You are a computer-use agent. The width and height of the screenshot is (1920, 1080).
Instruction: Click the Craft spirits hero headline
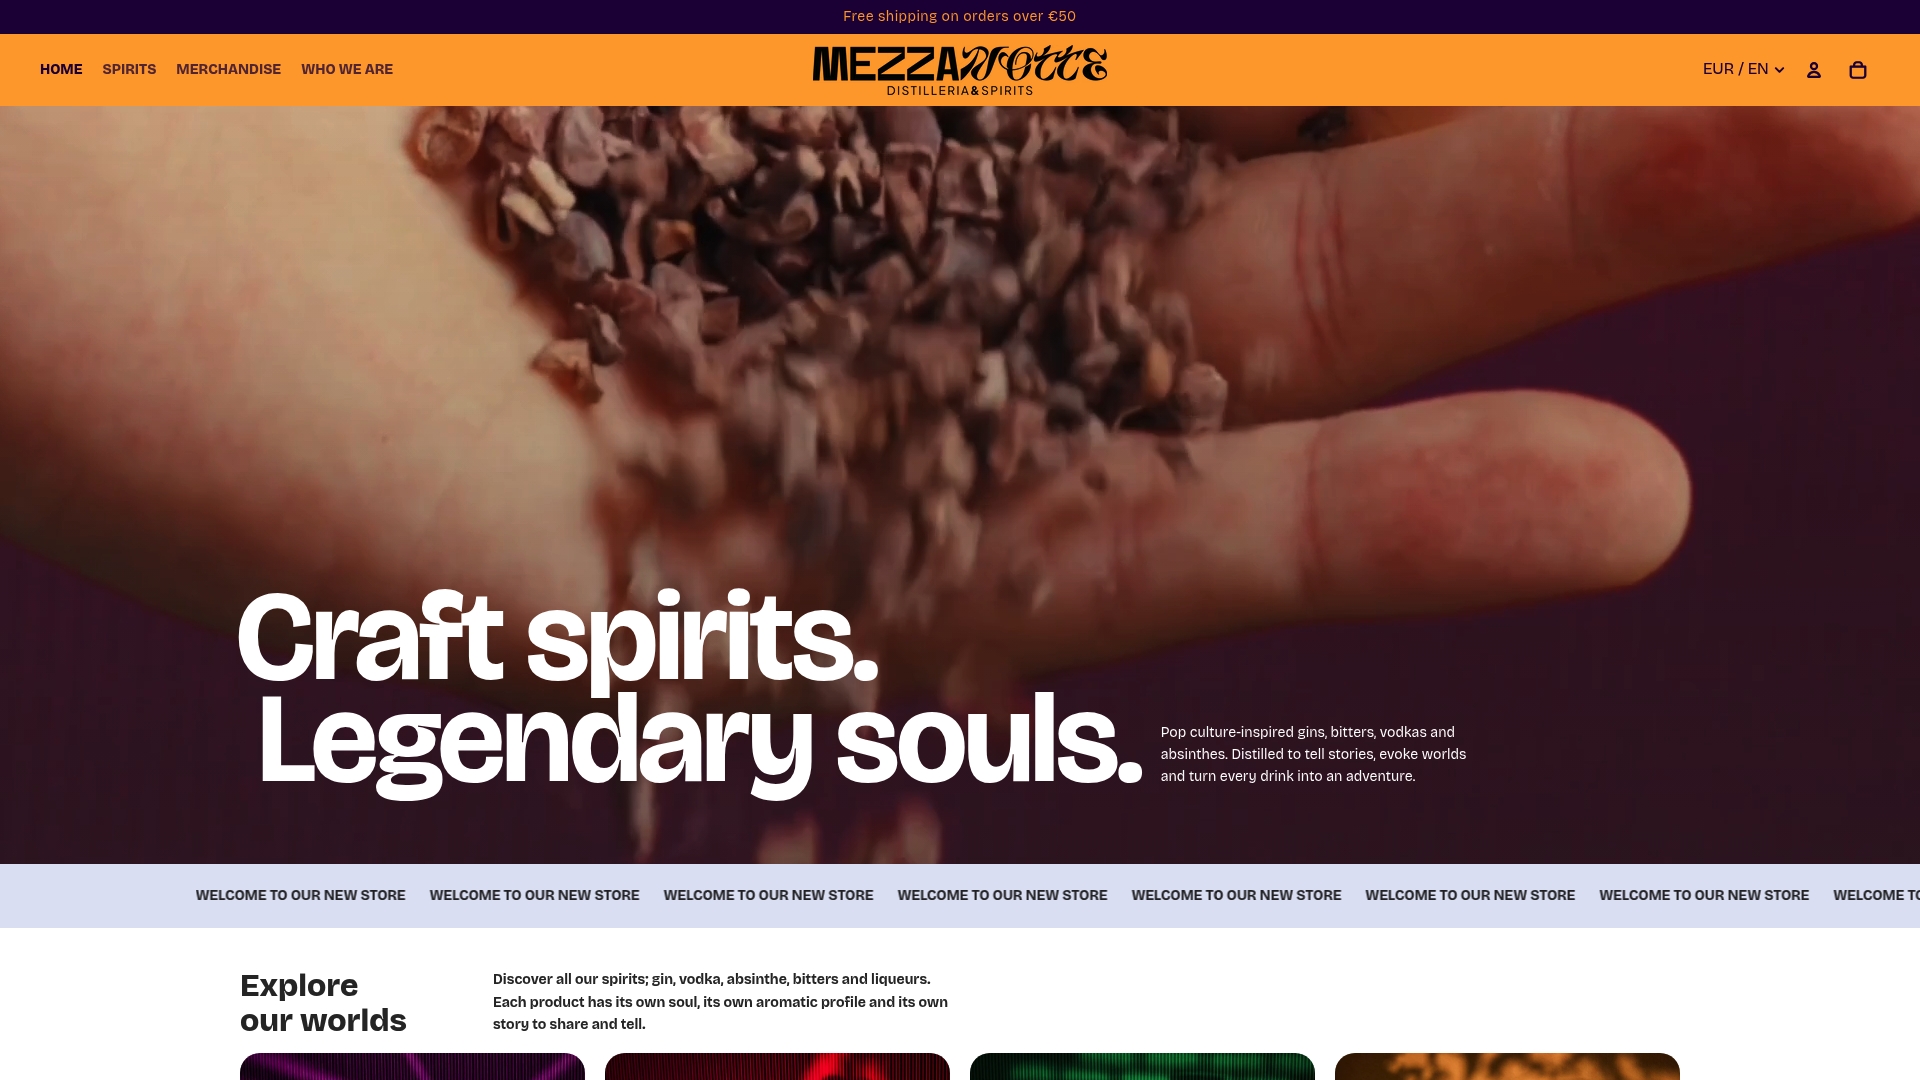point(558,638)
